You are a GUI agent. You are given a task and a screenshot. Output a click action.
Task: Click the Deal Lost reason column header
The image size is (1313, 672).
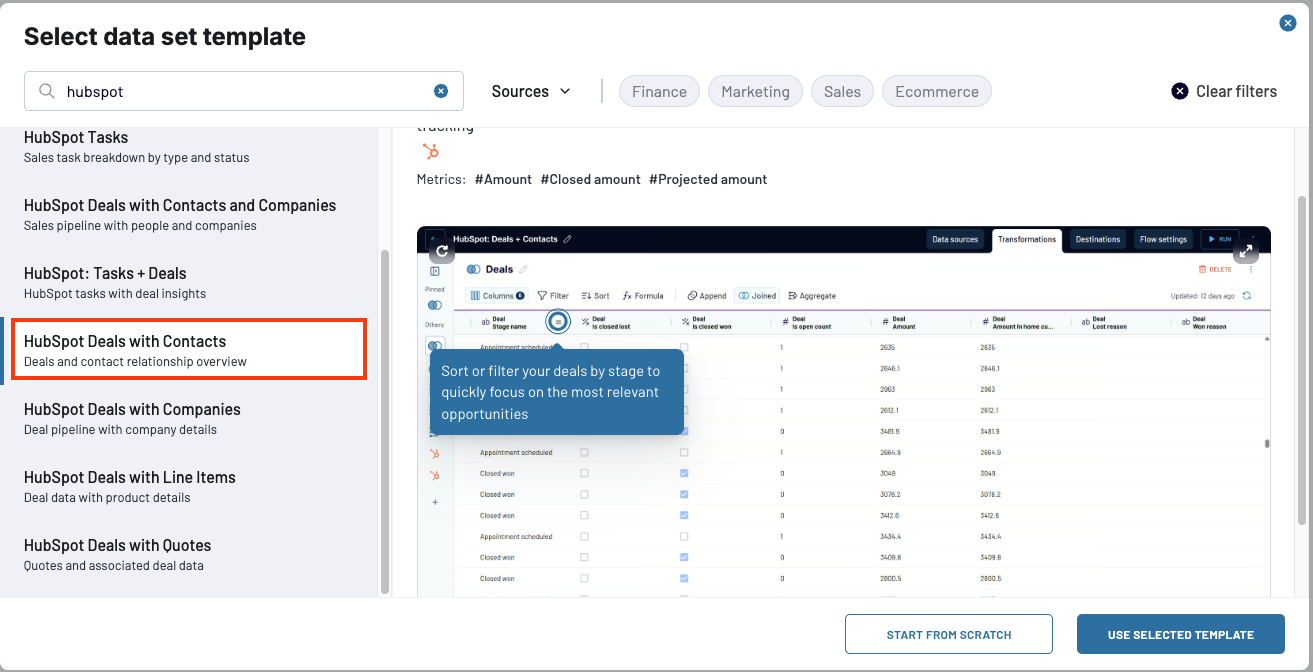(1119, 322)
